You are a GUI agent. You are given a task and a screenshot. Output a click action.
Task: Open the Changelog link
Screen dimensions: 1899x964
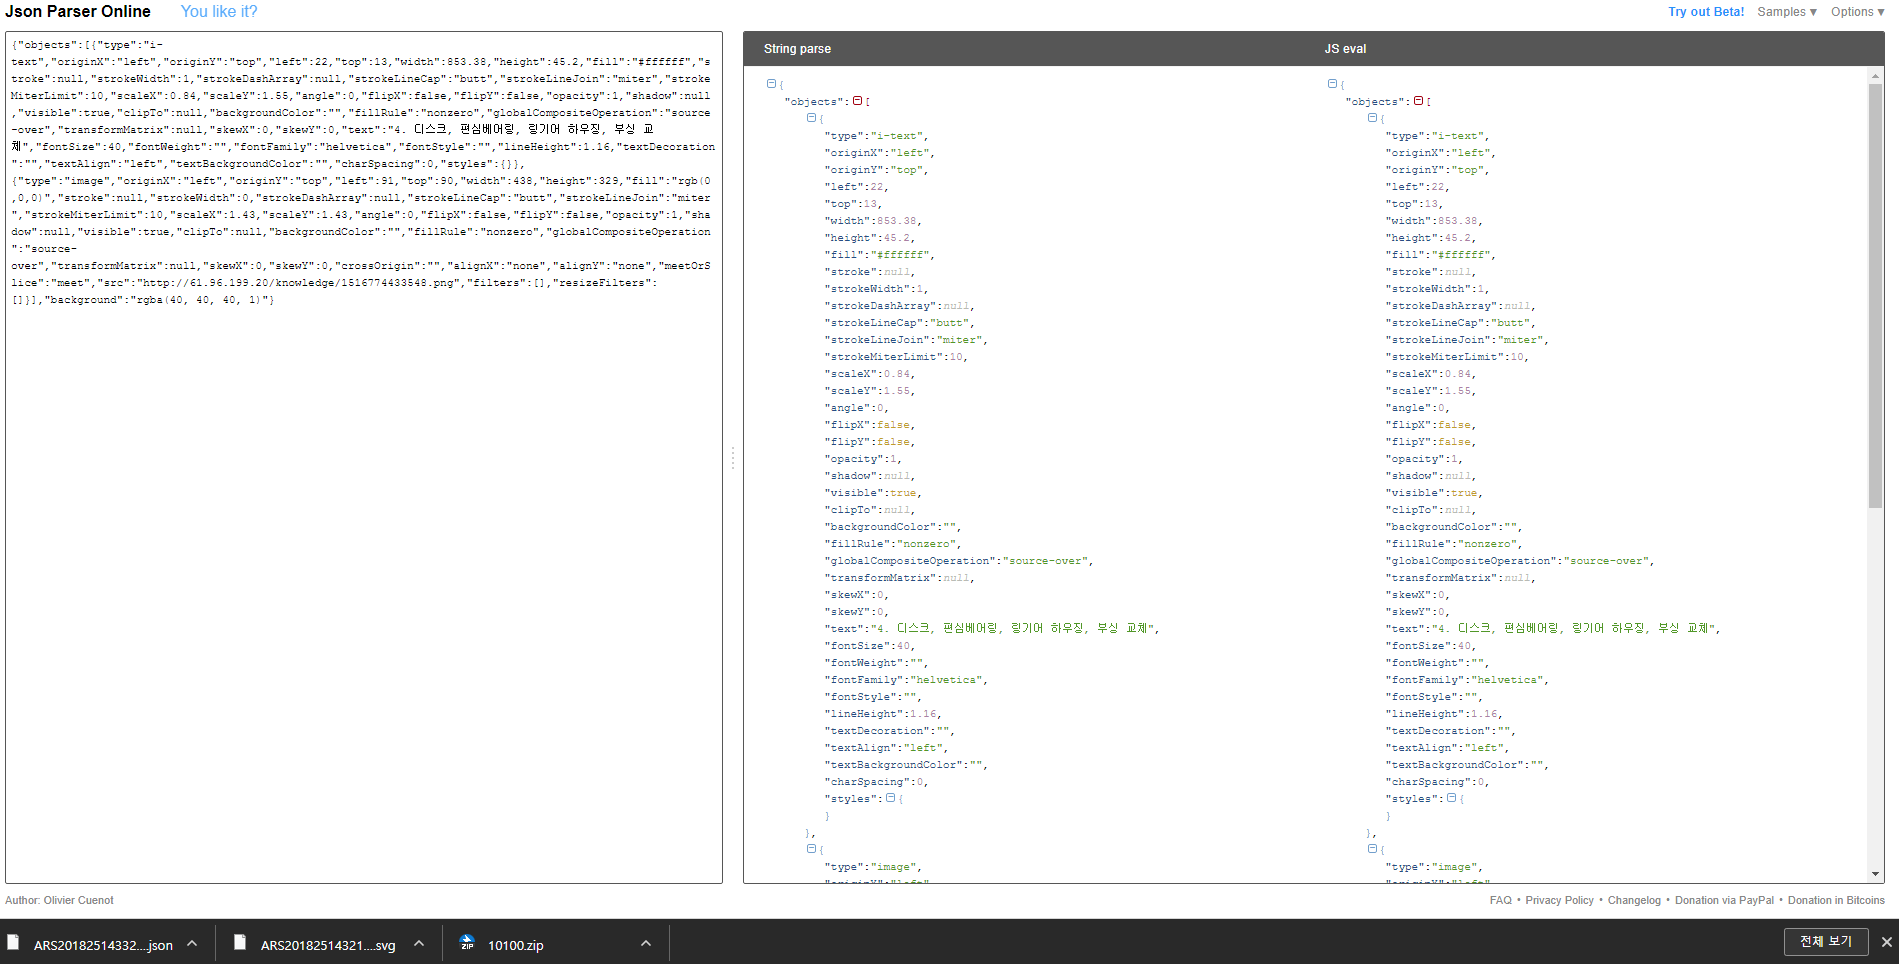coord(1634,900)
